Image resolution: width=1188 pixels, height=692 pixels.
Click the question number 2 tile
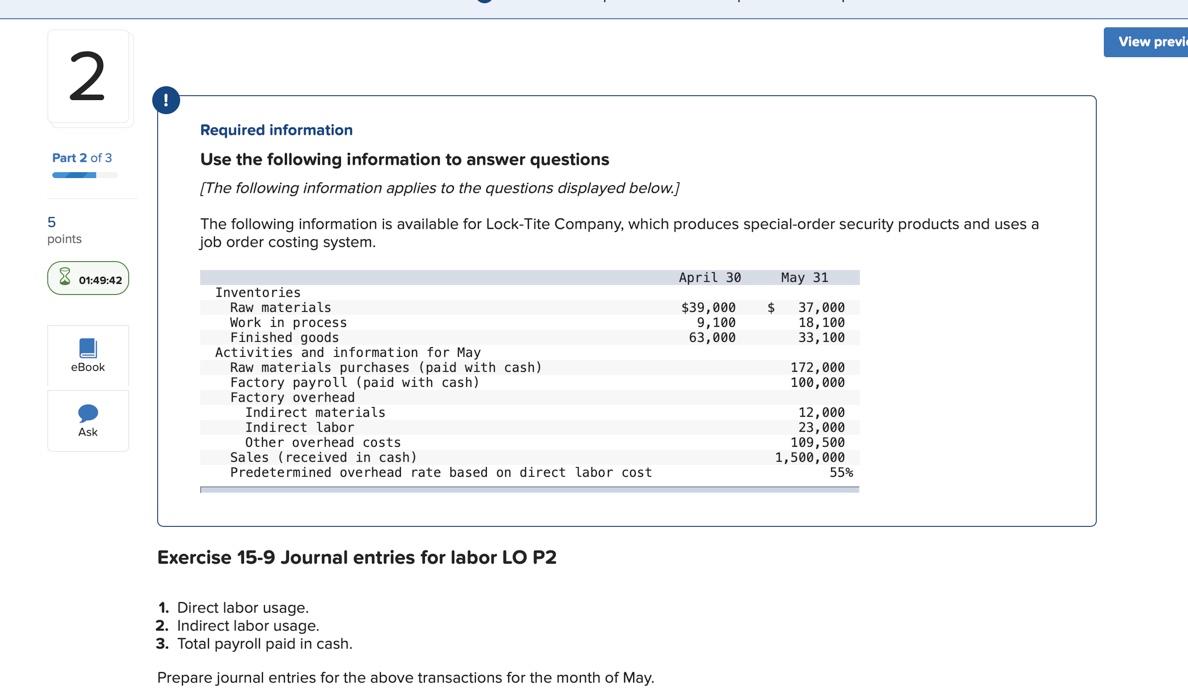coord(89,76)
